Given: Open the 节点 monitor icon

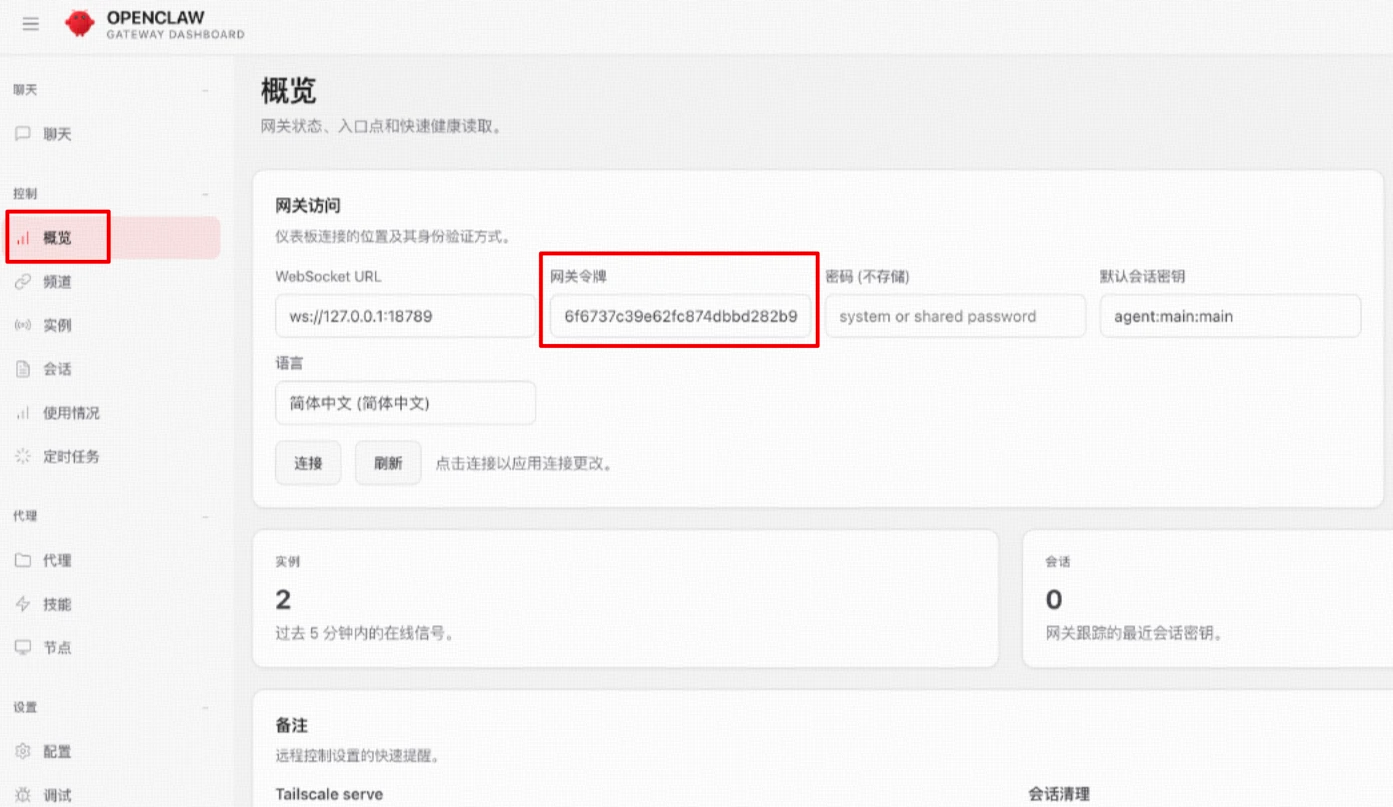Looking at the screenshot, I should (x=23, y=647).
